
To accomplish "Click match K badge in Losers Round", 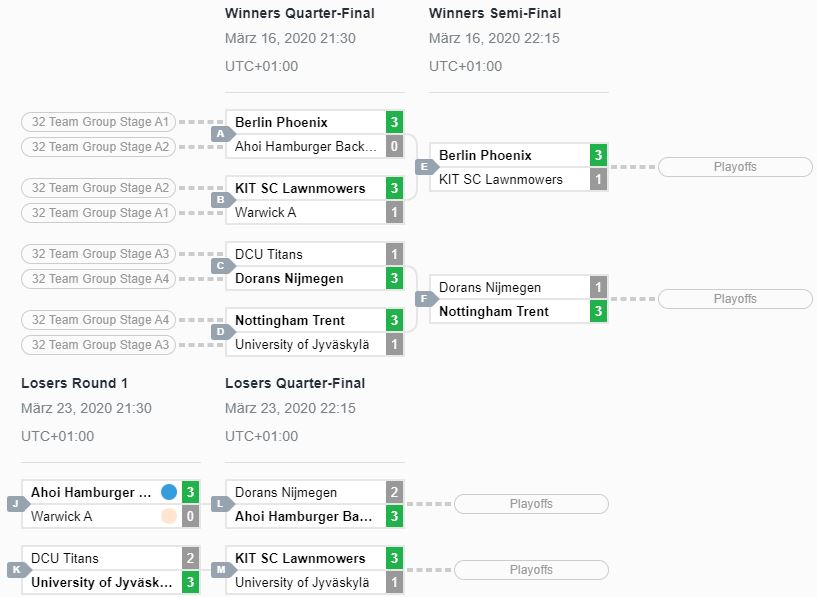I will (x=18, y=570).
